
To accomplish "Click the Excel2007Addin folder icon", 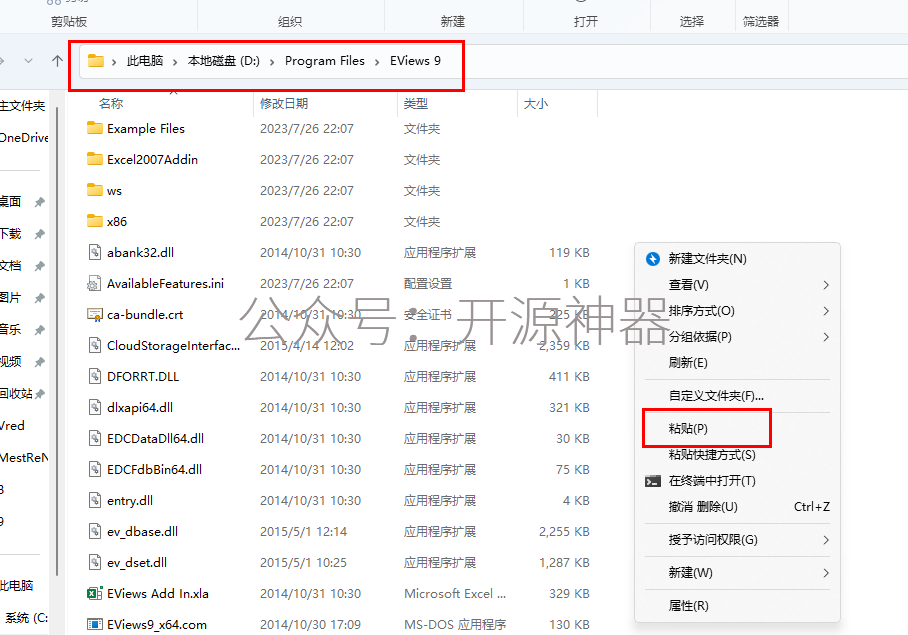I will coord(94,159).
